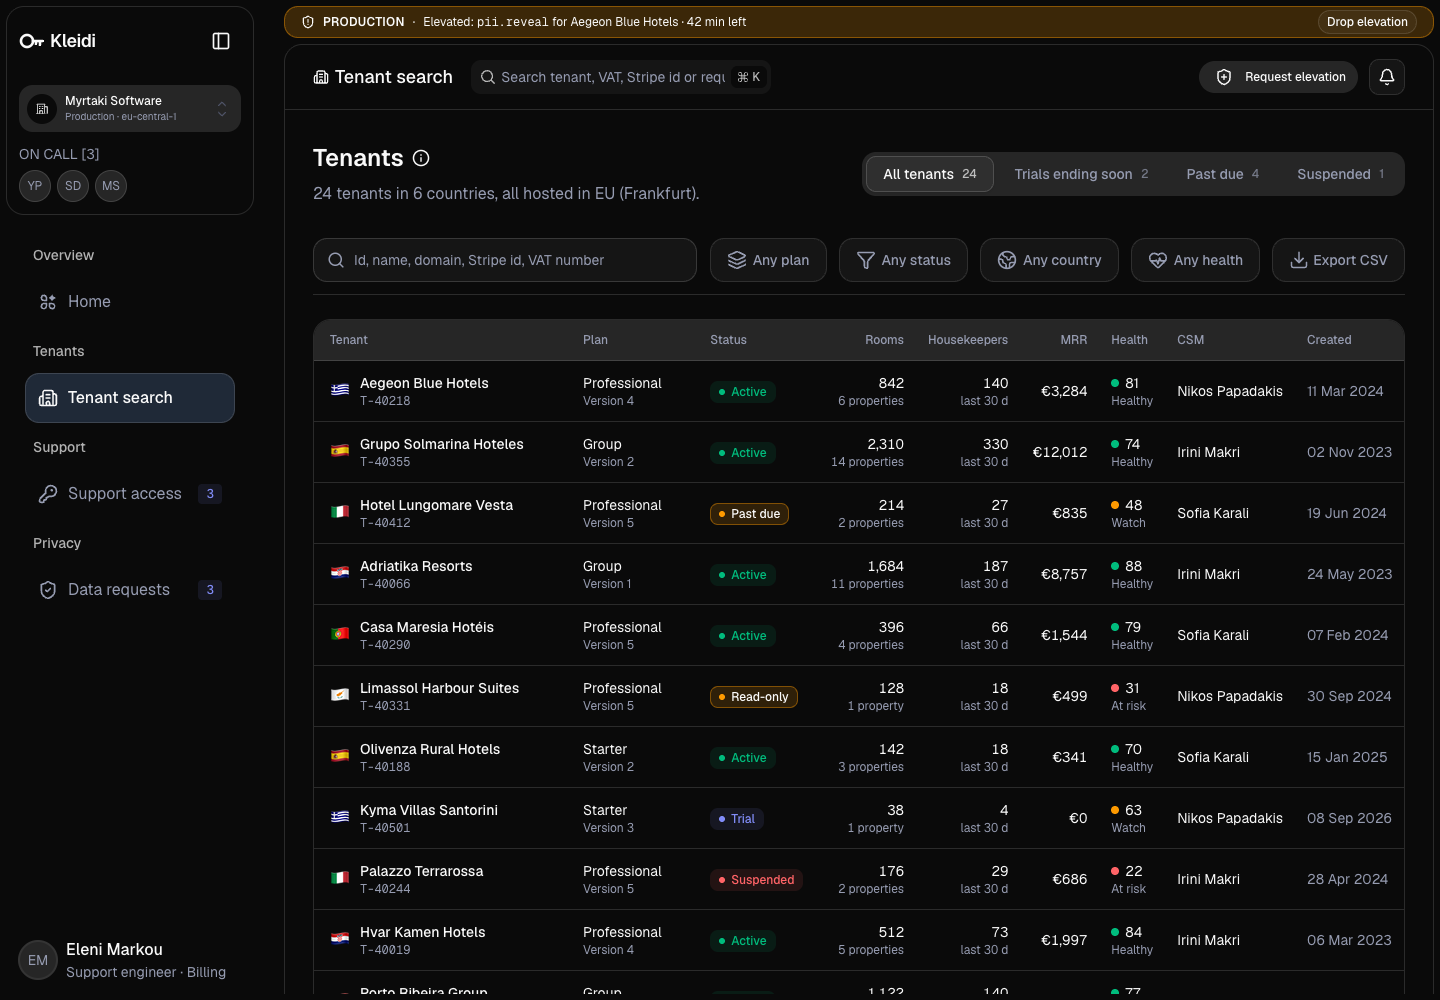
Task: Click Past due status of Hotel Lungomare Vesta
Action: click(749, 514)
